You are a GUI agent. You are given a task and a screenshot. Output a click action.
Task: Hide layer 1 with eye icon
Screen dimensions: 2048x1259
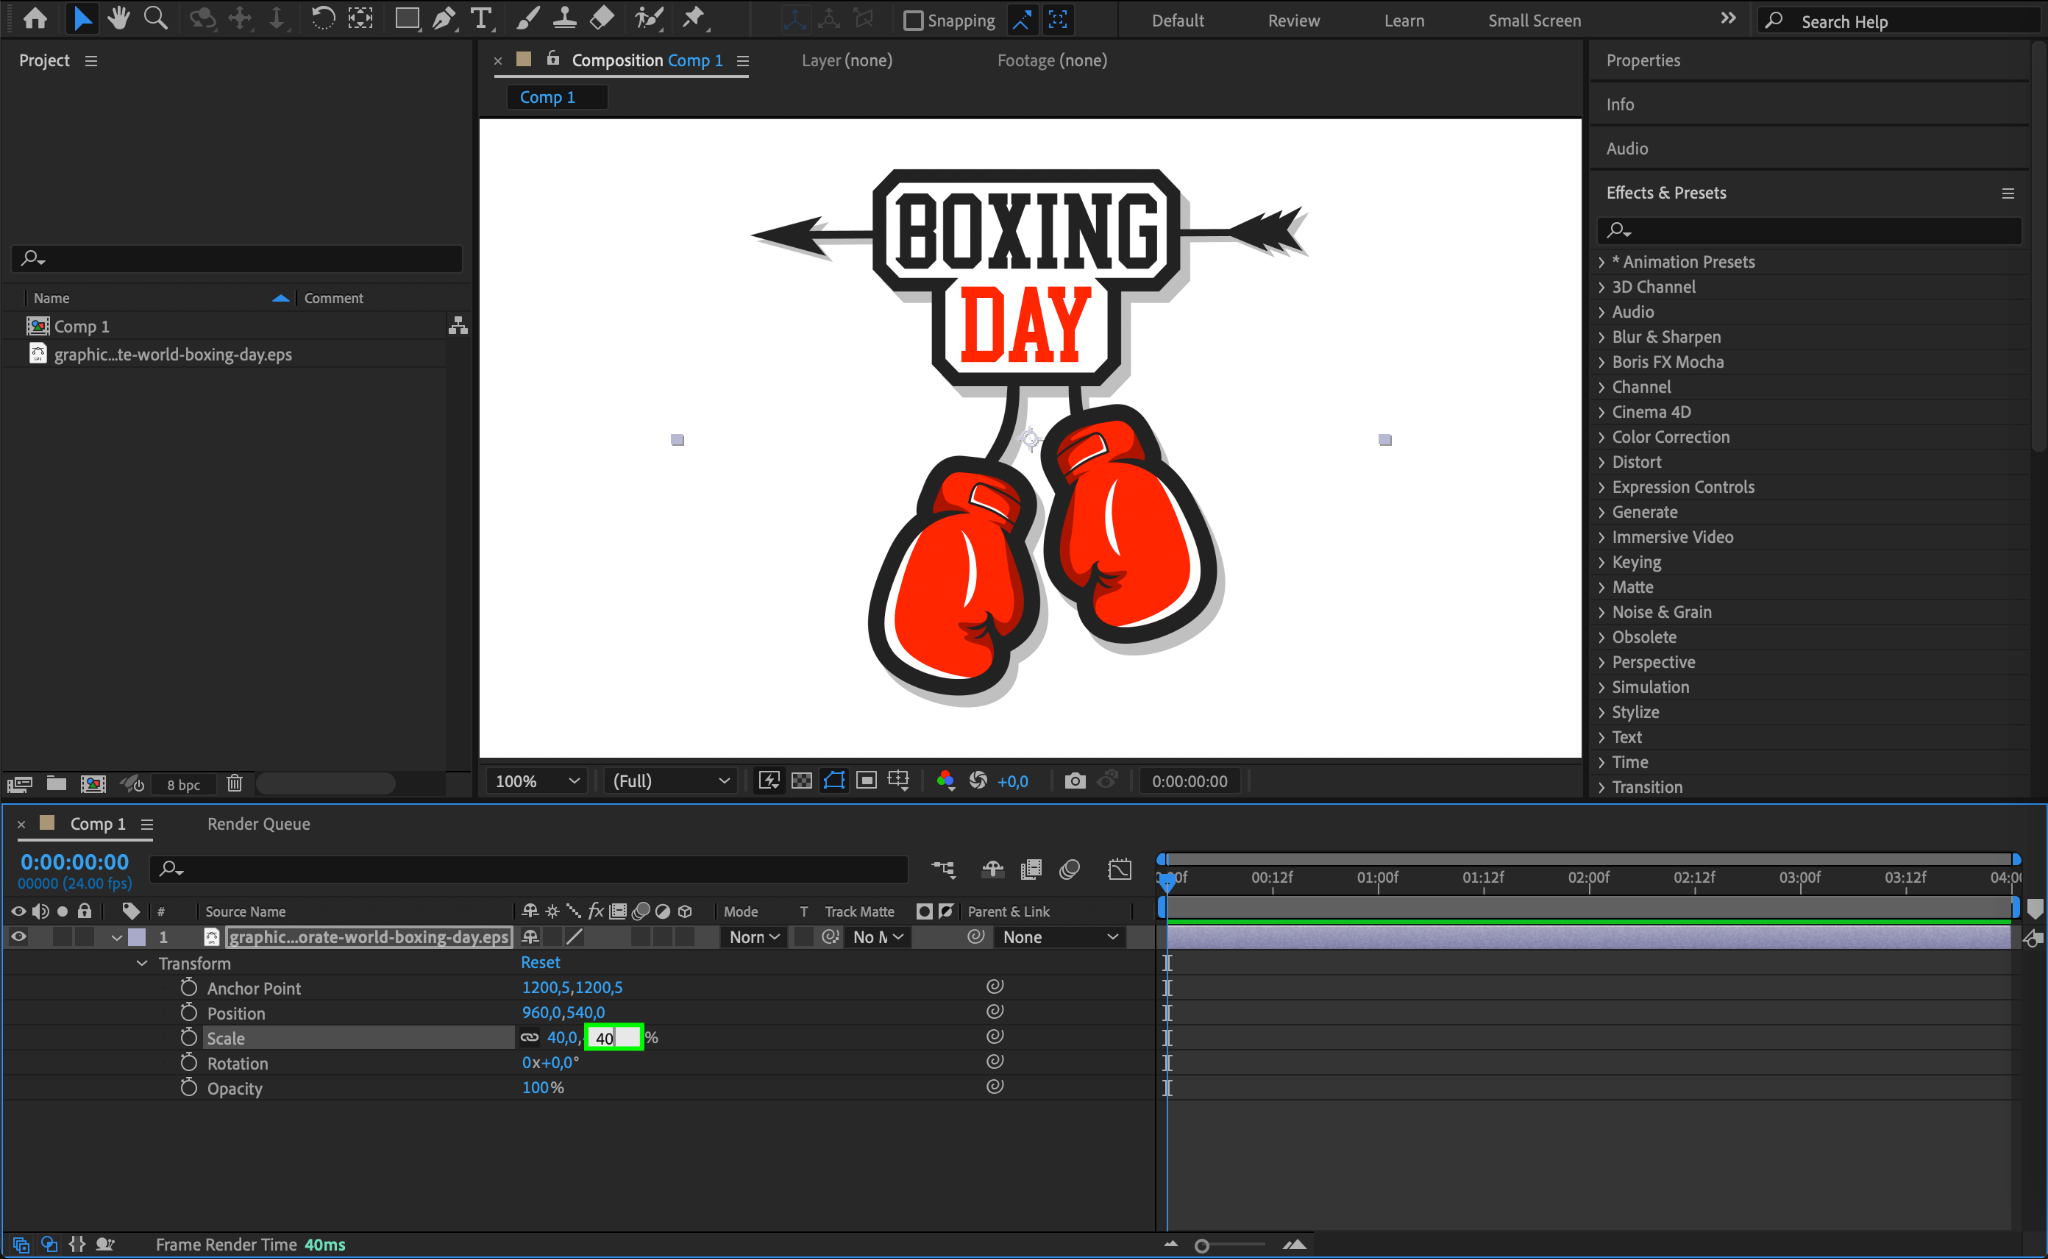click(18, 937)
